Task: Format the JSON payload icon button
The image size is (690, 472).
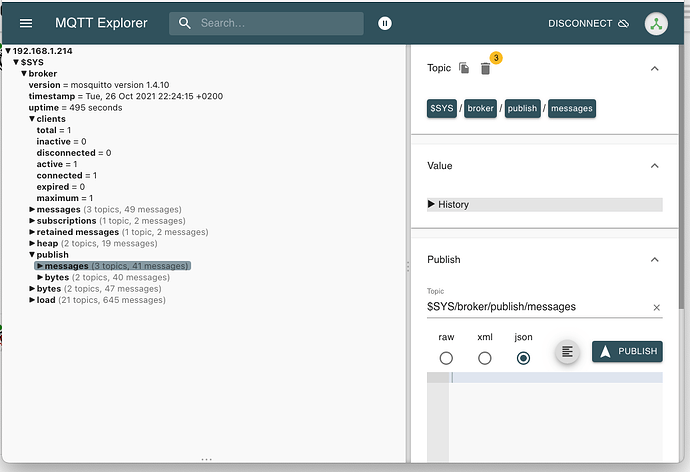Action: [x=567, y=351]
